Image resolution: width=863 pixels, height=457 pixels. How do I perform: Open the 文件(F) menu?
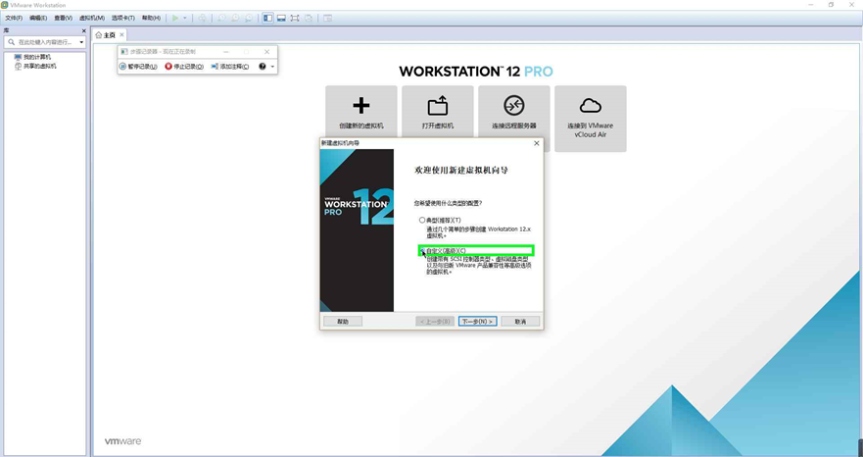pos(14,18)
